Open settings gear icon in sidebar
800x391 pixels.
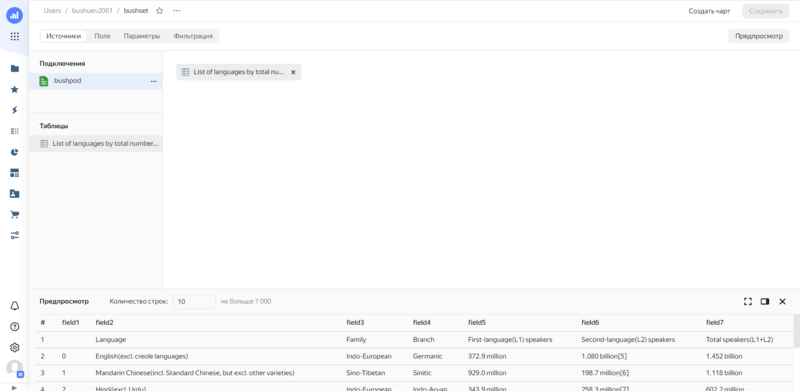pos(14,348)
